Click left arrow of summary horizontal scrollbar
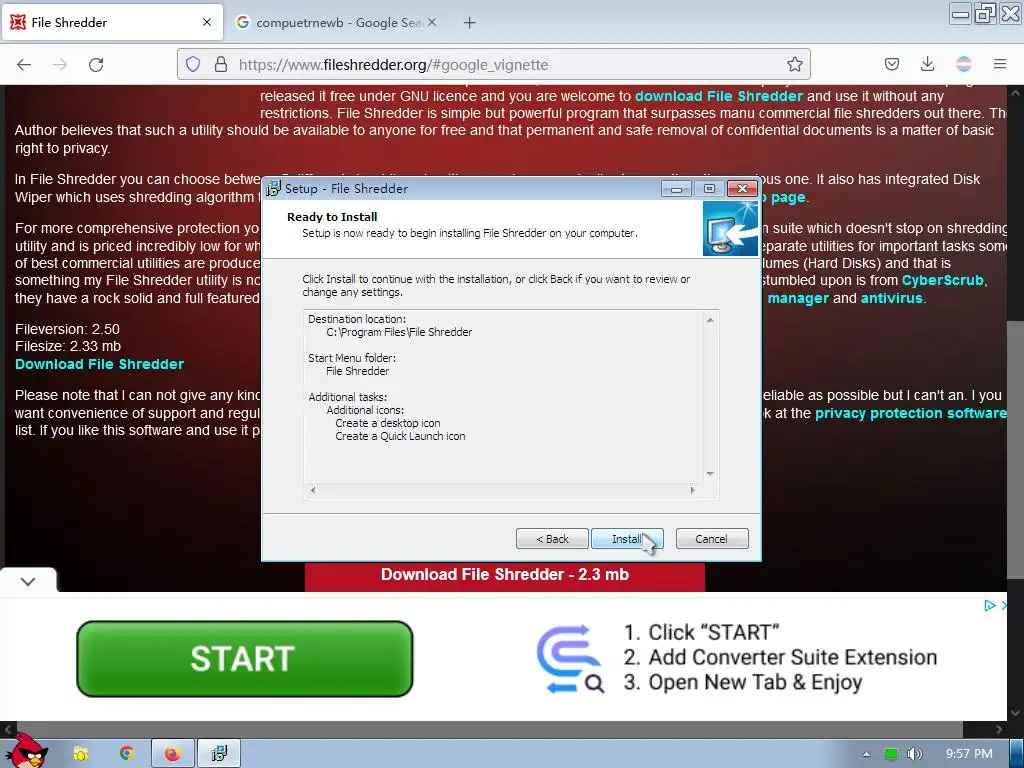This screenshot has width=1024, height=768. tap(313, 490)
